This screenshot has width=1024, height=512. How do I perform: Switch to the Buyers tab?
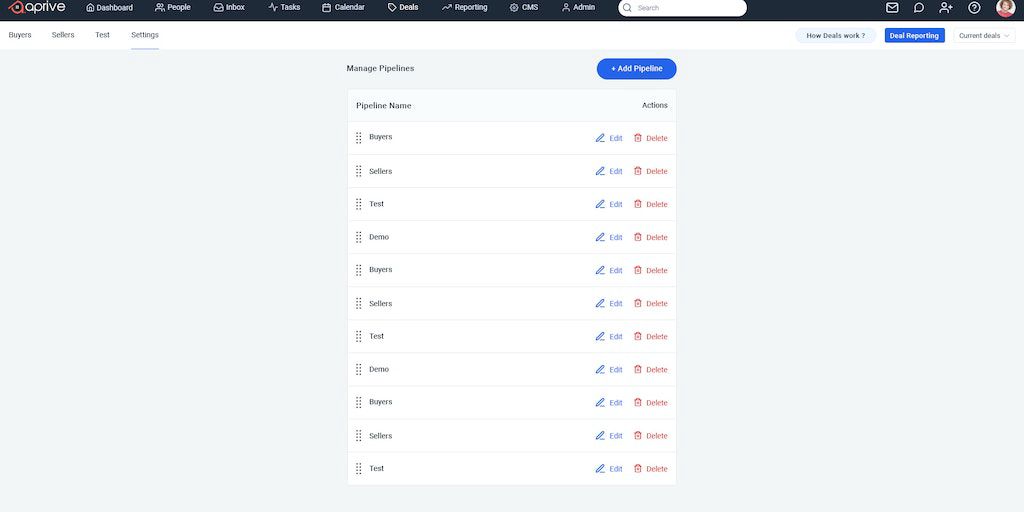click(20, 35)
